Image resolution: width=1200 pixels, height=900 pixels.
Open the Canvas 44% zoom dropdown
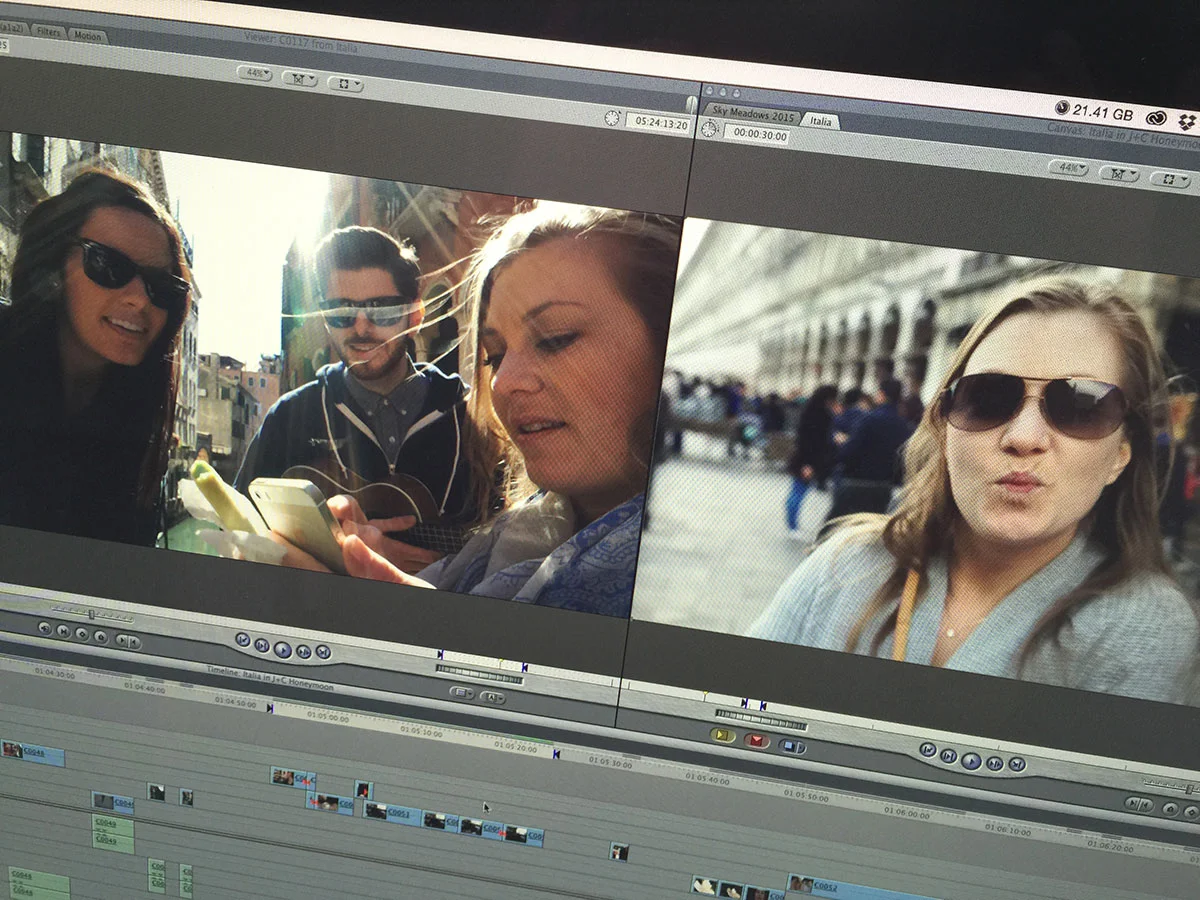[1068, 167]
